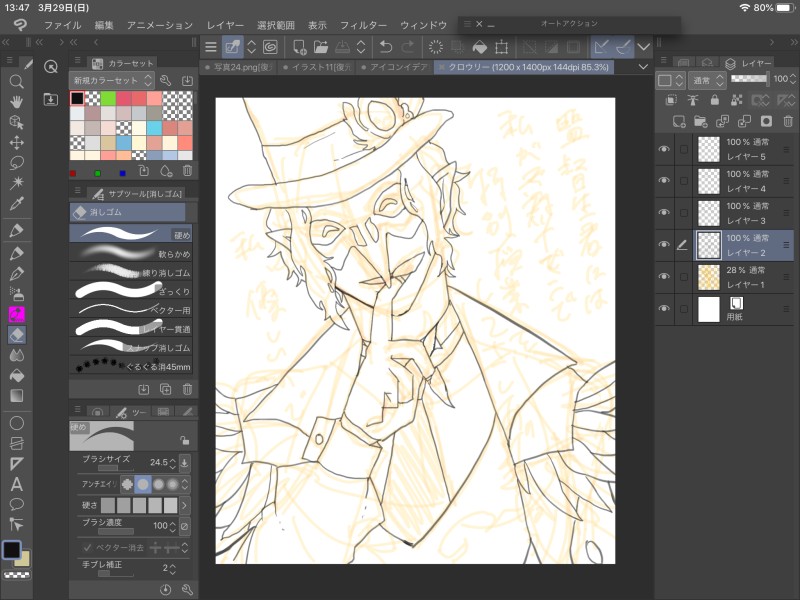This screenshot has width=800, height=600.
Task: Click the Clear selection sparkle icon
Action: [436, 47]
